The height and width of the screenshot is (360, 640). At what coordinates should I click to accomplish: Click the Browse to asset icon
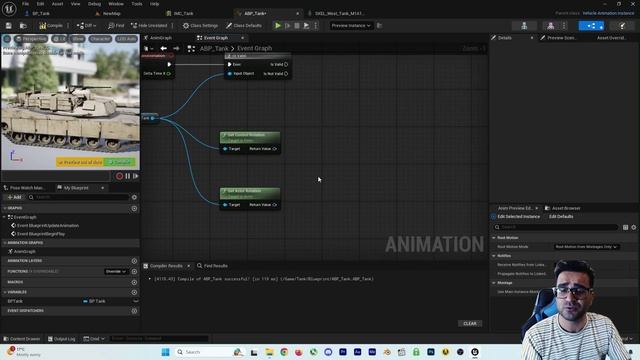pos(23,26)
